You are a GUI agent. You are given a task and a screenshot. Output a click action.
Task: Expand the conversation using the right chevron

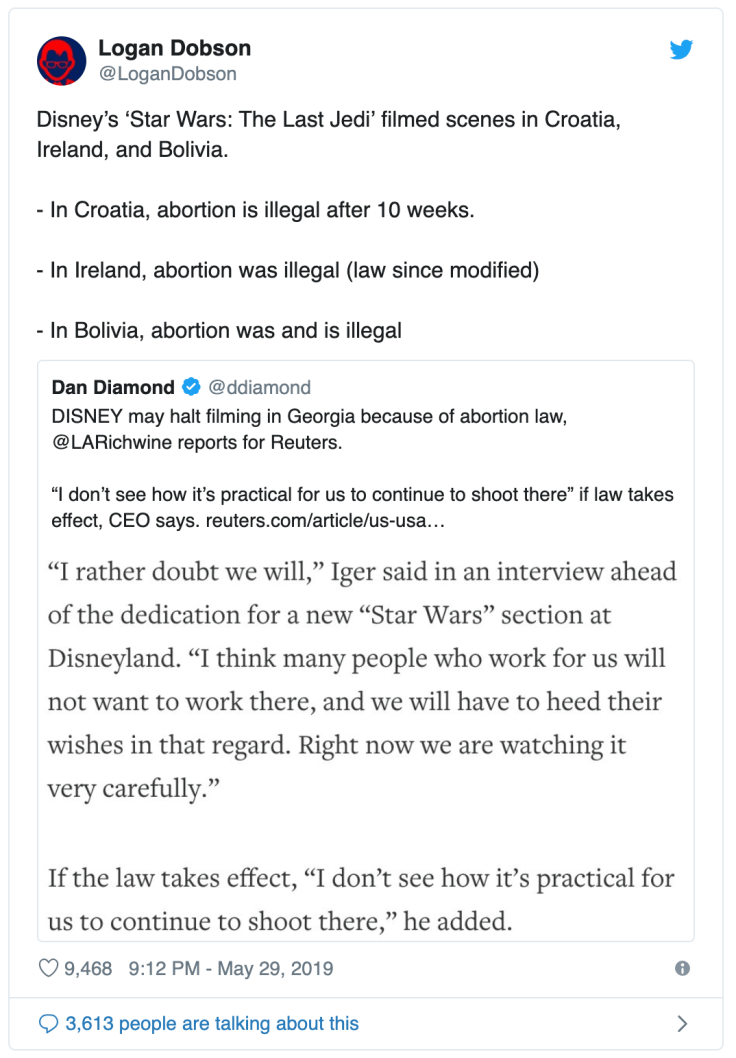(x=682, y=1023)
